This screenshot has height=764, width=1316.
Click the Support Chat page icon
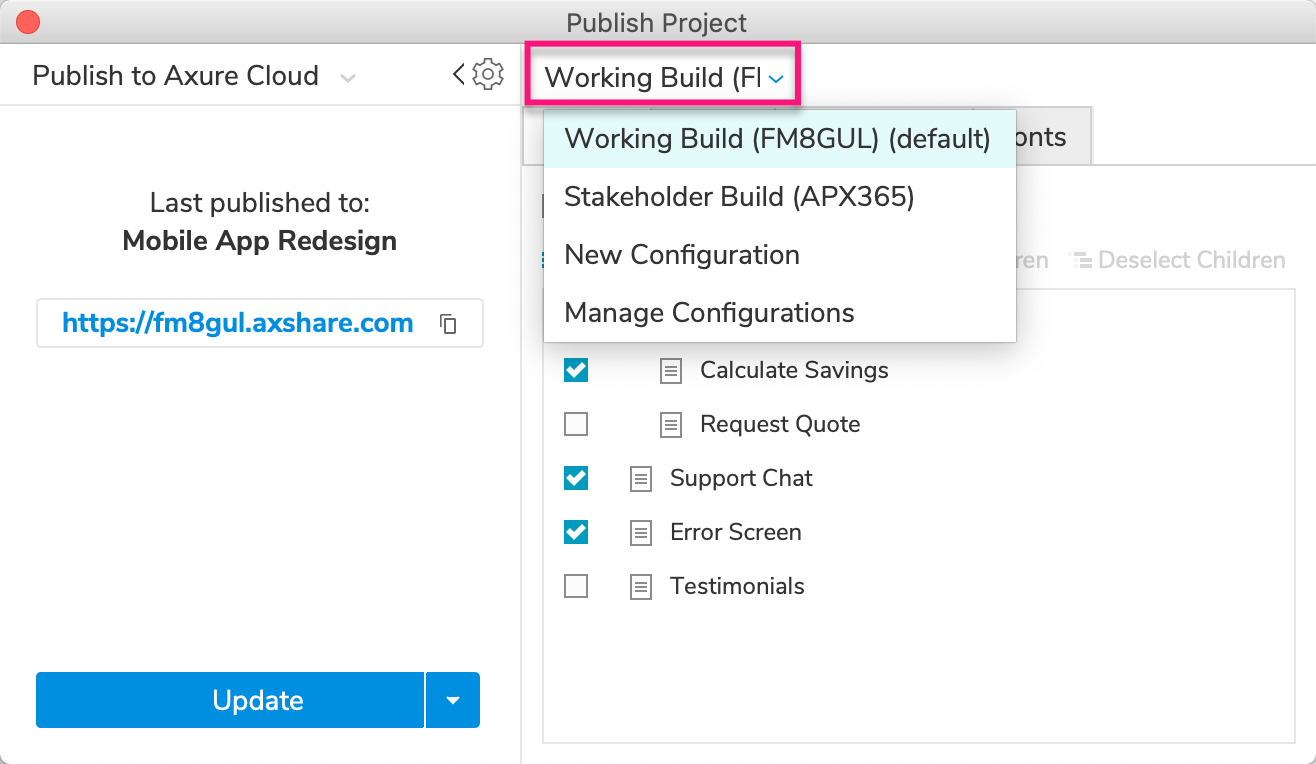tap(641, 479)
